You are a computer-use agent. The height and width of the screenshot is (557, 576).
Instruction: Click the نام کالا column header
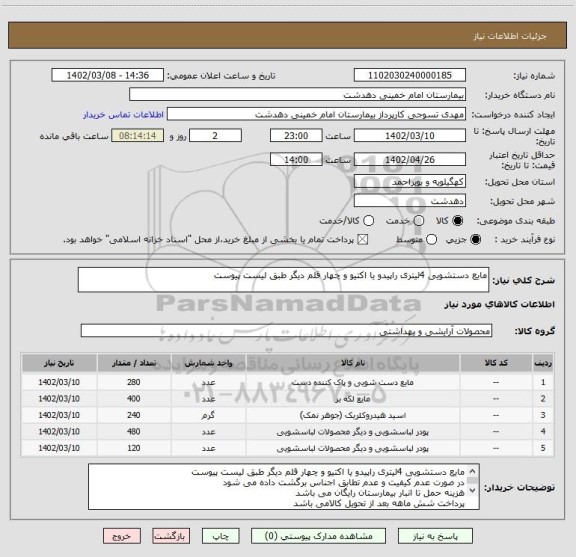pos(353,363)
